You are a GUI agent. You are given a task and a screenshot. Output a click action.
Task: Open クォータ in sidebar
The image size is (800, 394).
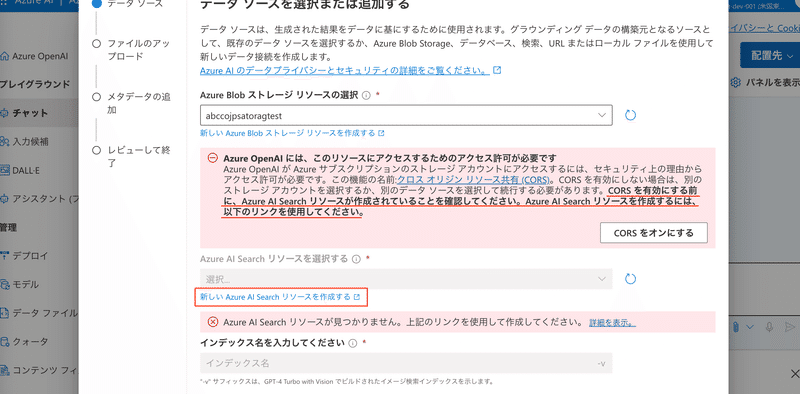31,341
